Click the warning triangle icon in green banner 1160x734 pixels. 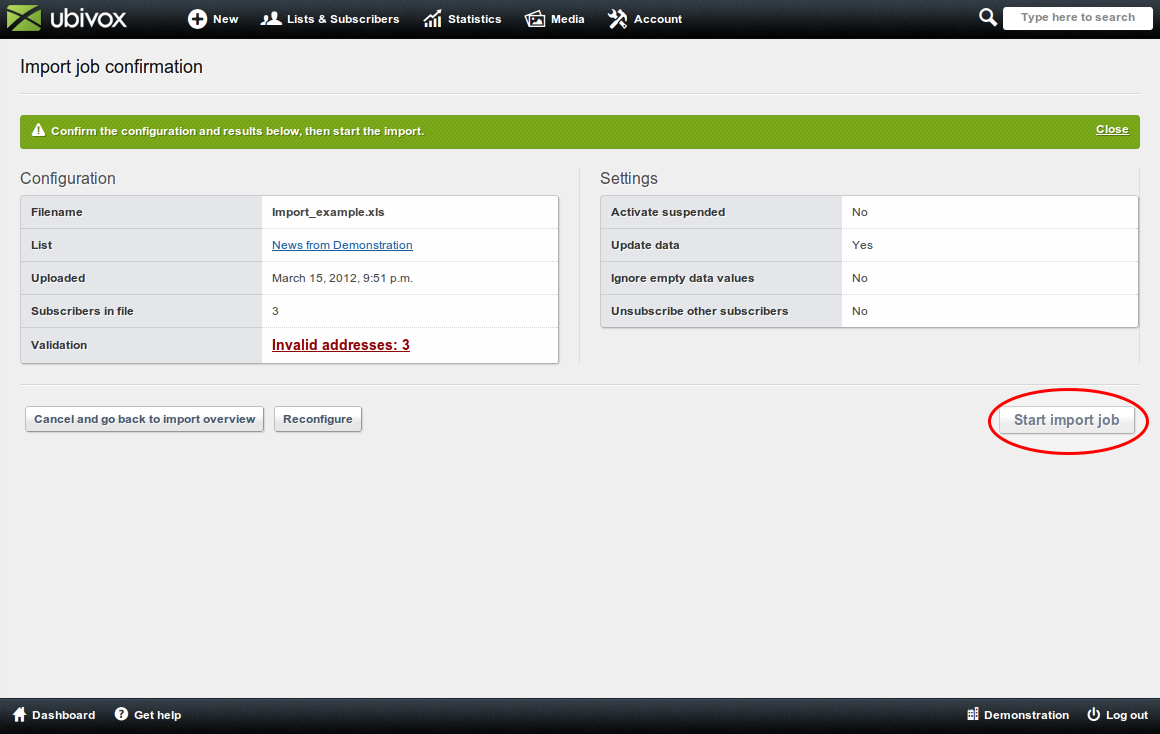(x=38, y=130)
